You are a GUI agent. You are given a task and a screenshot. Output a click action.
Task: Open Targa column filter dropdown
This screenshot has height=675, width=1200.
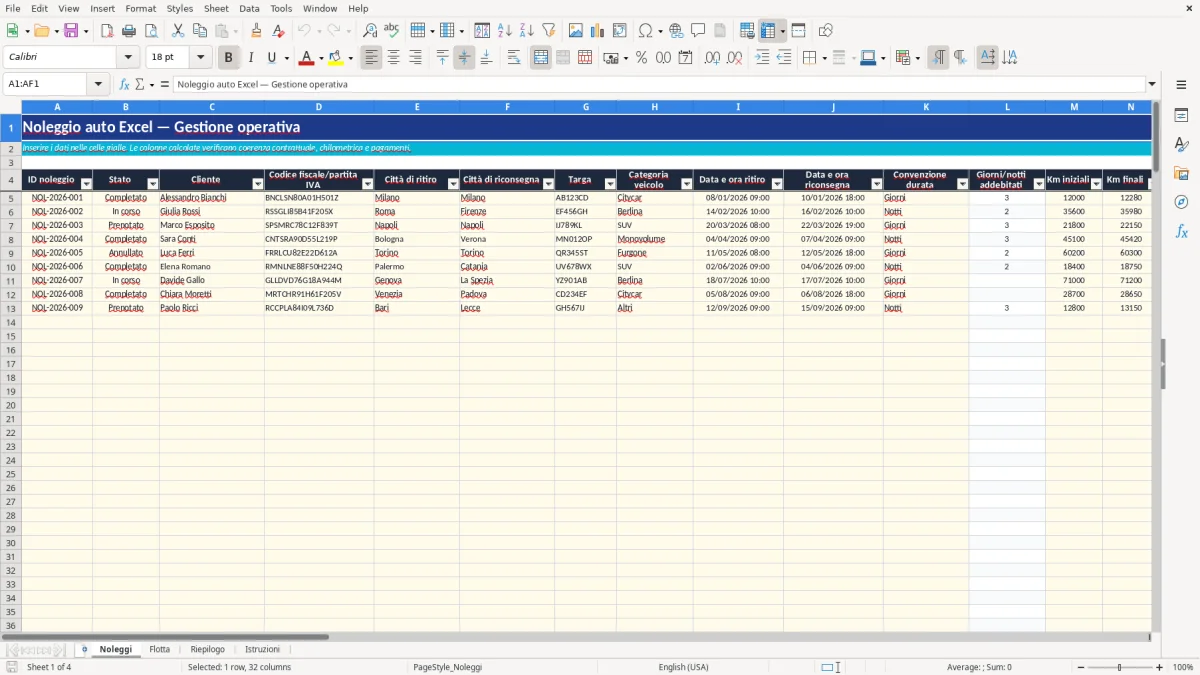click(610, 183)
